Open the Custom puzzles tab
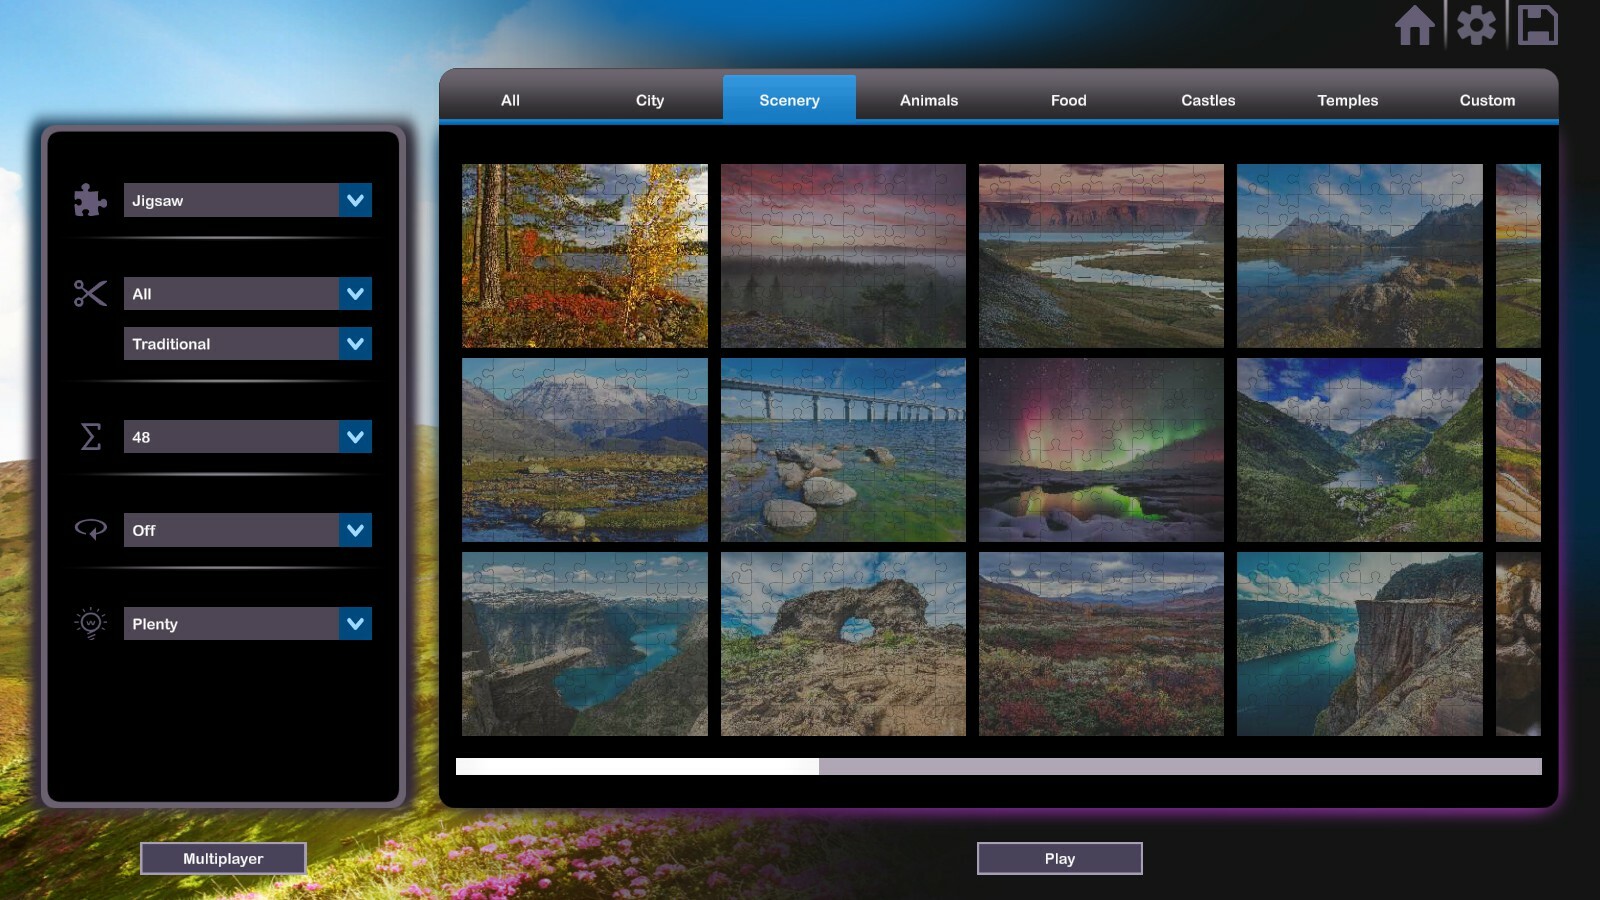Image resolution: width=1600 pixels, height=900 pixels. [x=1488, y=100]
